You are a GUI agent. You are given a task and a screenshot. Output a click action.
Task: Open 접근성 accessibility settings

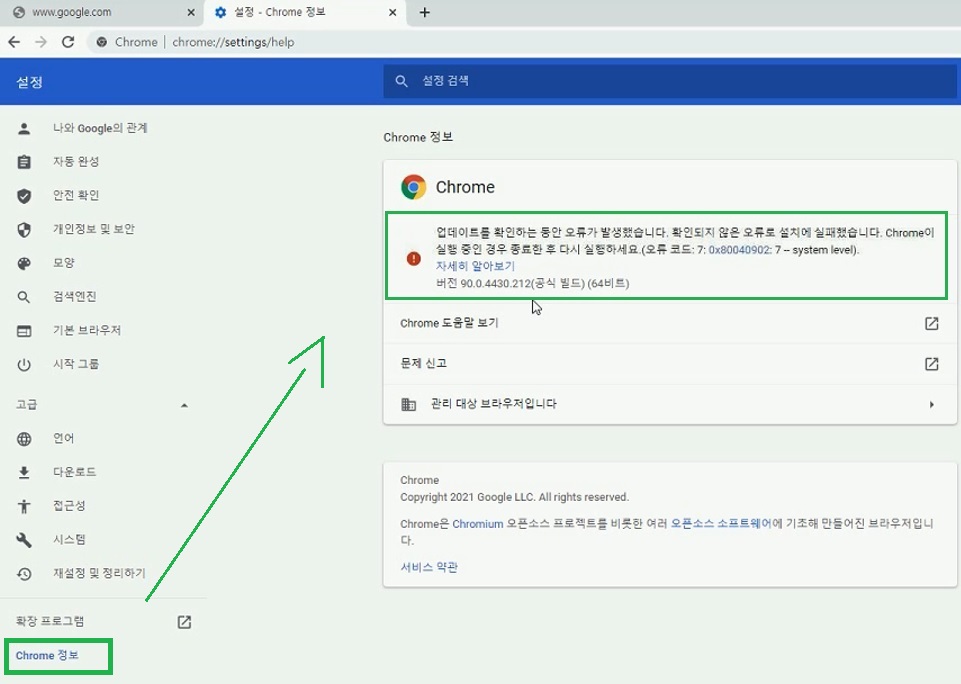[69, 506]
